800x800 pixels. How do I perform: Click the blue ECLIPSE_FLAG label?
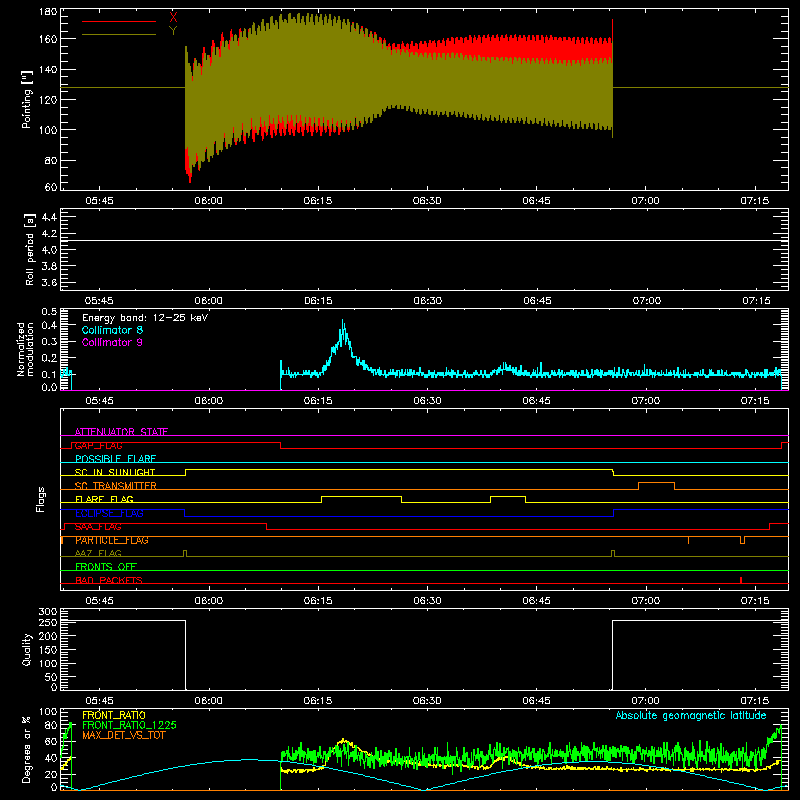[x=109, y=513]
